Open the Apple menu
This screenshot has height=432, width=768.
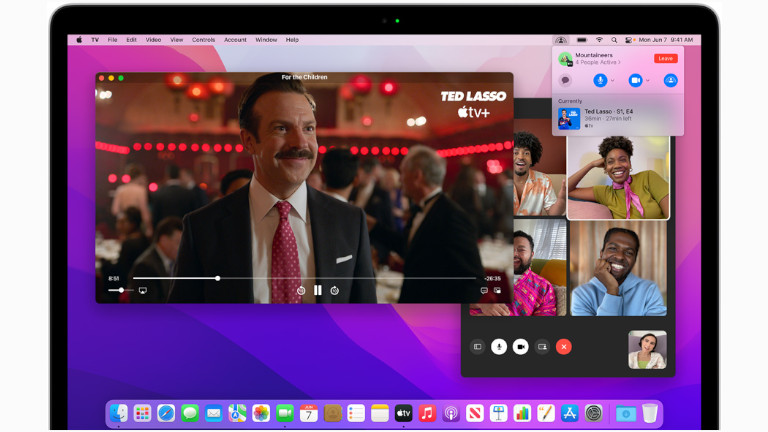79,40
